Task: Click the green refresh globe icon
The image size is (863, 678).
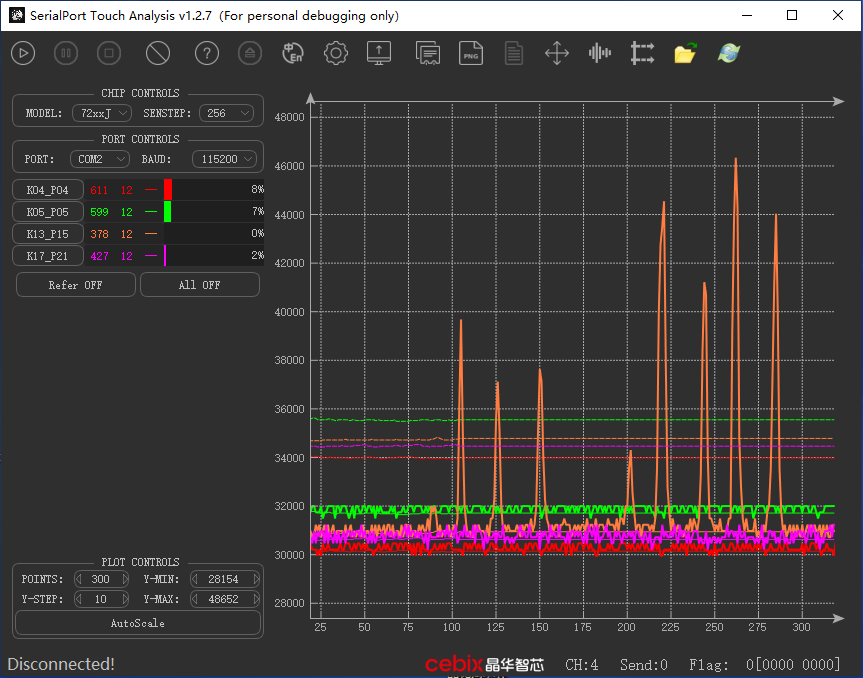Action: click(728, 53)
